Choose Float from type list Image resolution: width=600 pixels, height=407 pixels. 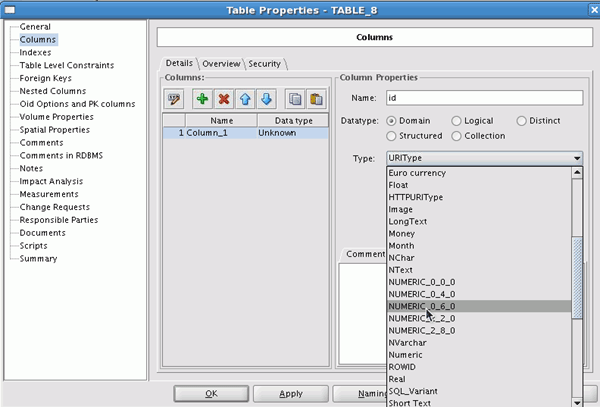click(x=479, y=185)
